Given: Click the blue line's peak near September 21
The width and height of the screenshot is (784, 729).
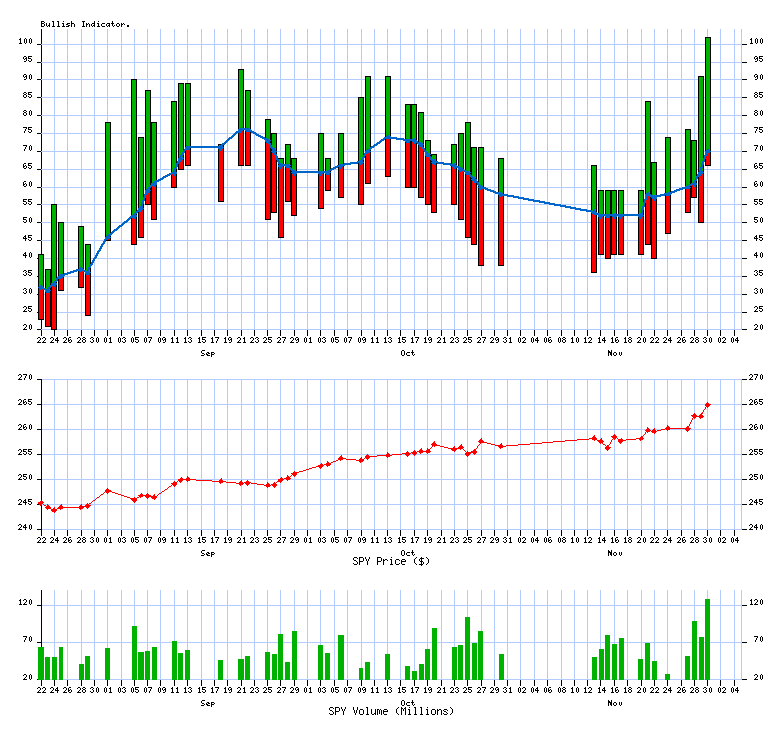Looking at the screenshot, I should coord(241,129).
